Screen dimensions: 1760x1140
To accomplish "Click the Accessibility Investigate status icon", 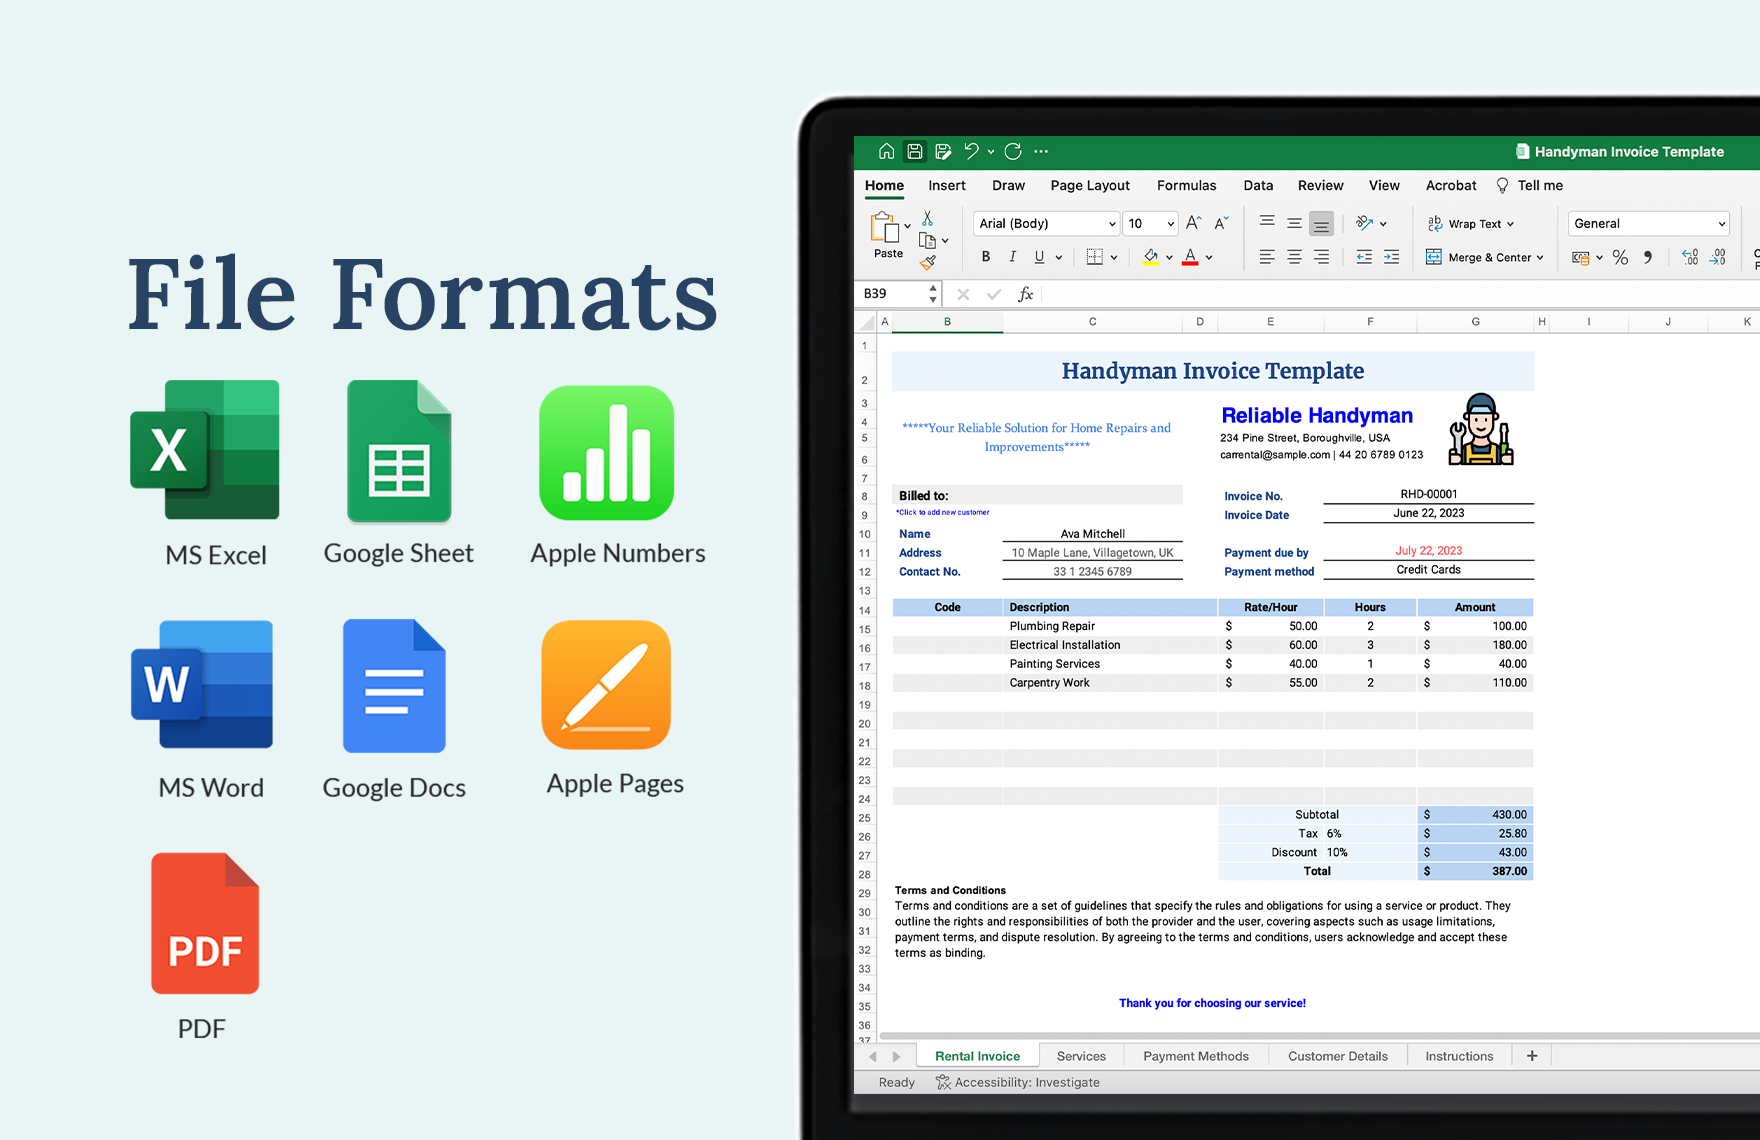I will 943,1082.
